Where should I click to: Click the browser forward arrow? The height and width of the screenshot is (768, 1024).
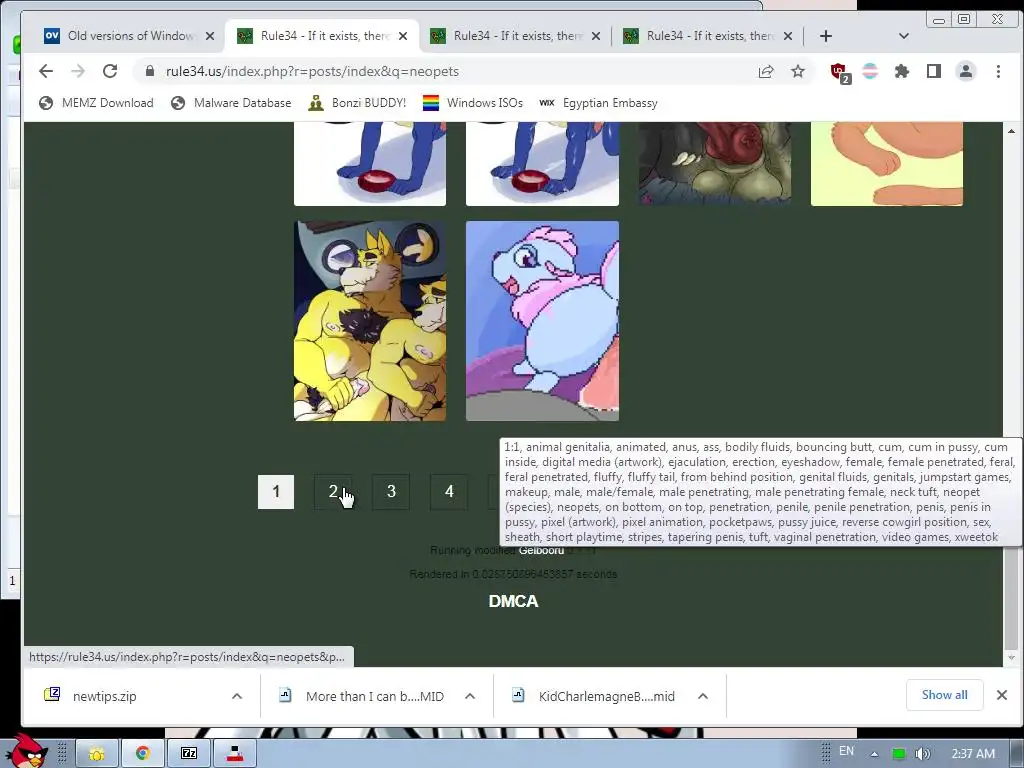click(78, 71)
